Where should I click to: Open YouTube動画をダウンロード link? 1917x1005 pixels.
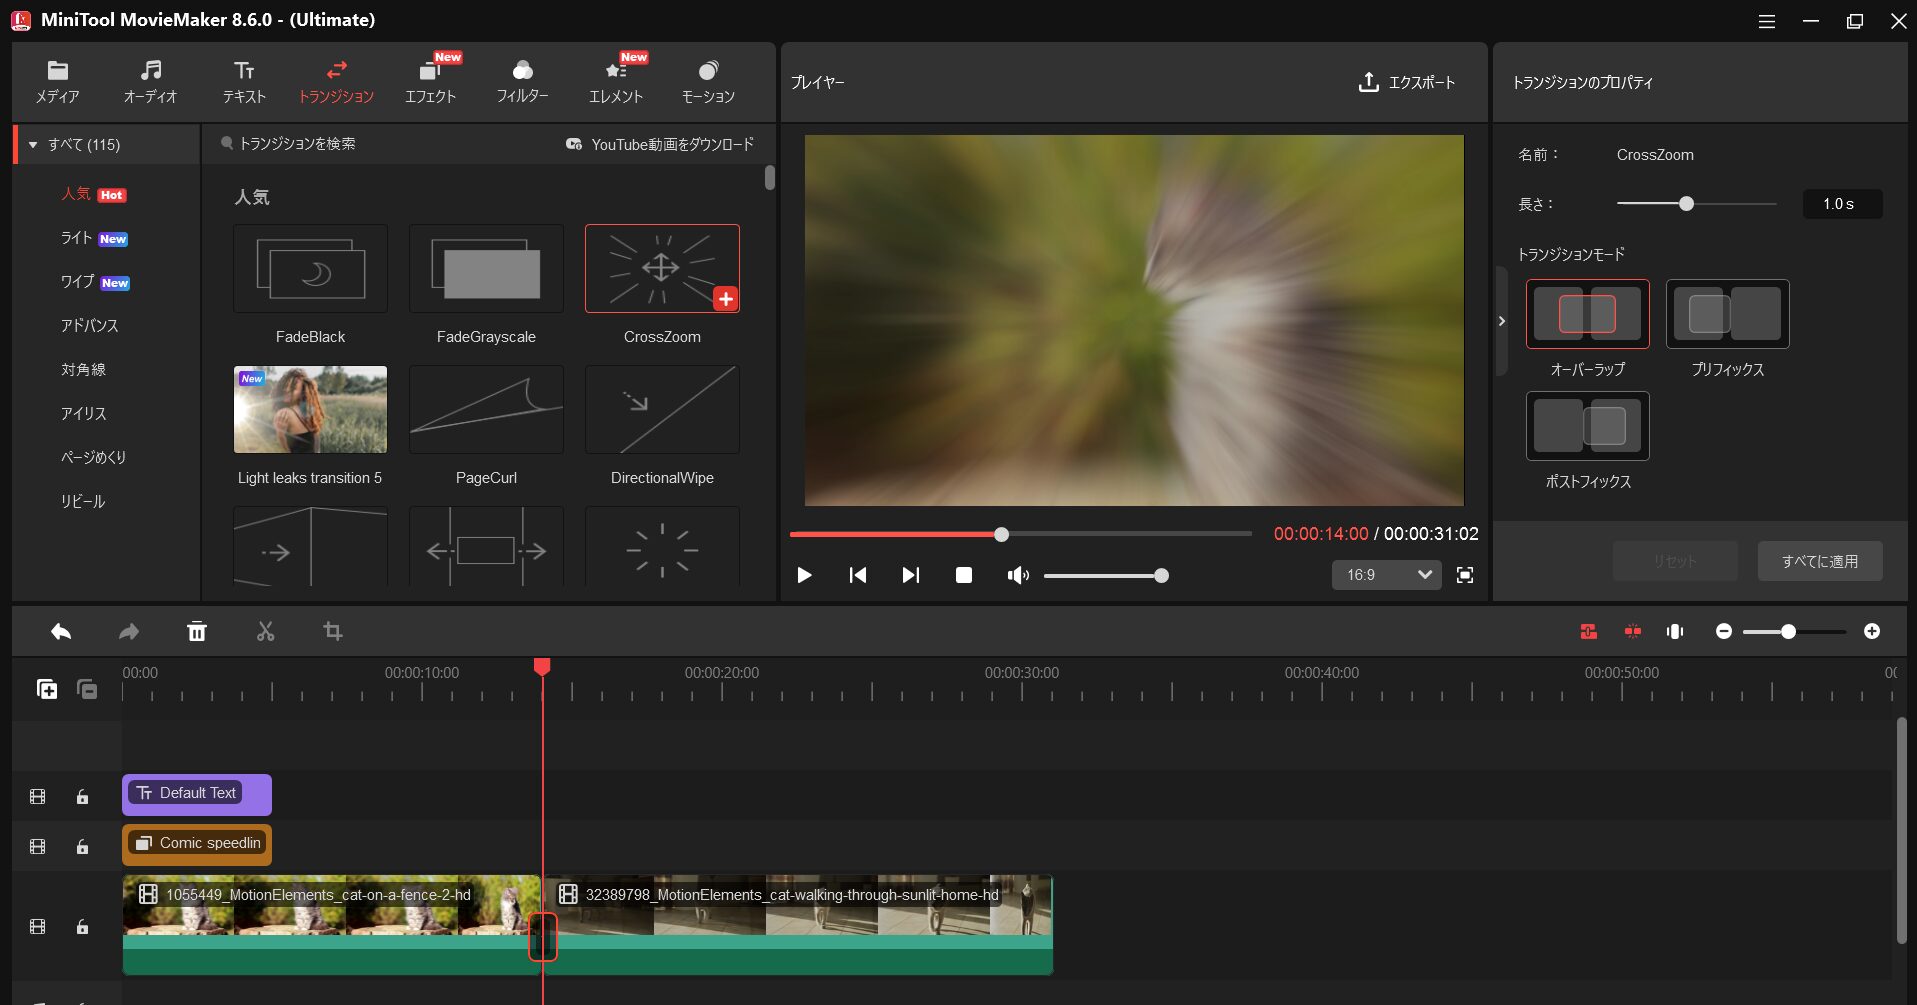tap(660, 144)
